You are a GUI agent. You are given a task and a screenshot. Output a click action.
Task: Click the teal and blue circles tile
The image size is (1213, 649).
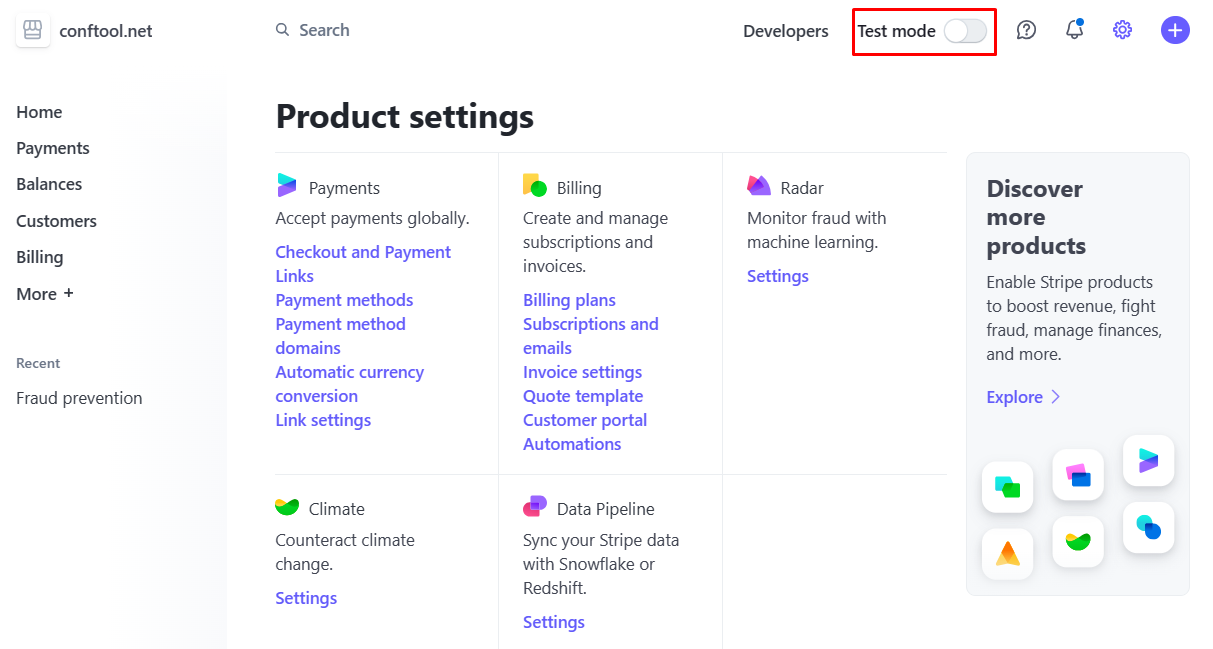(1149, 527)
